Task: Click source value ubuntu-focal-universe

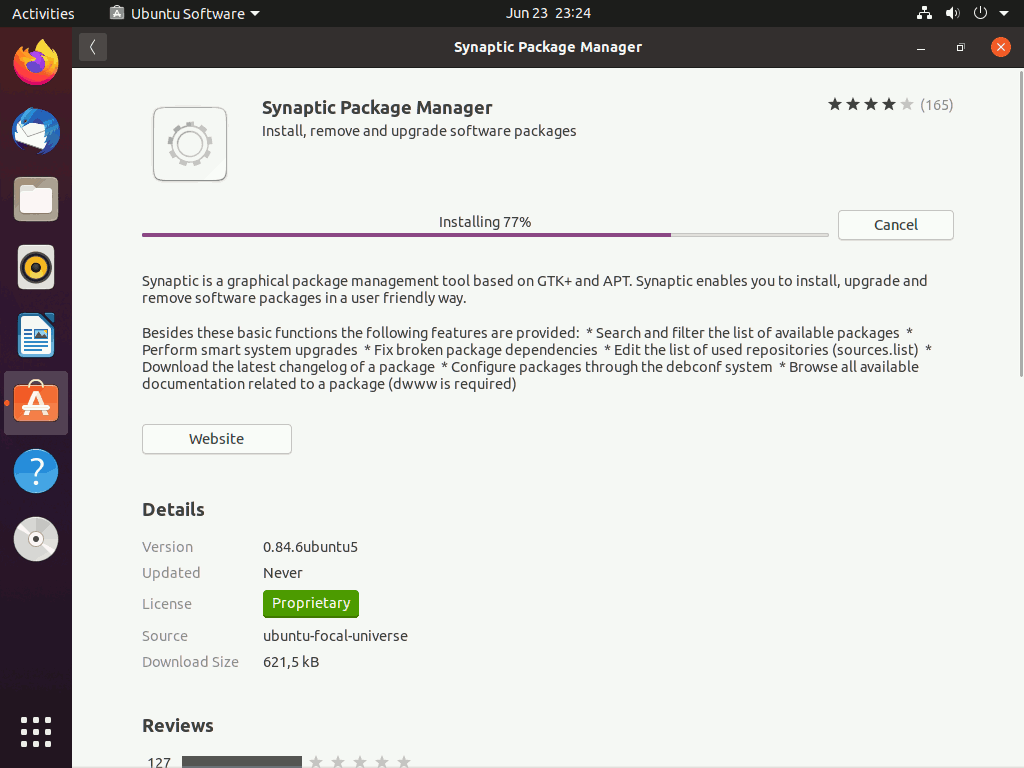Action: tap(335, 636)
